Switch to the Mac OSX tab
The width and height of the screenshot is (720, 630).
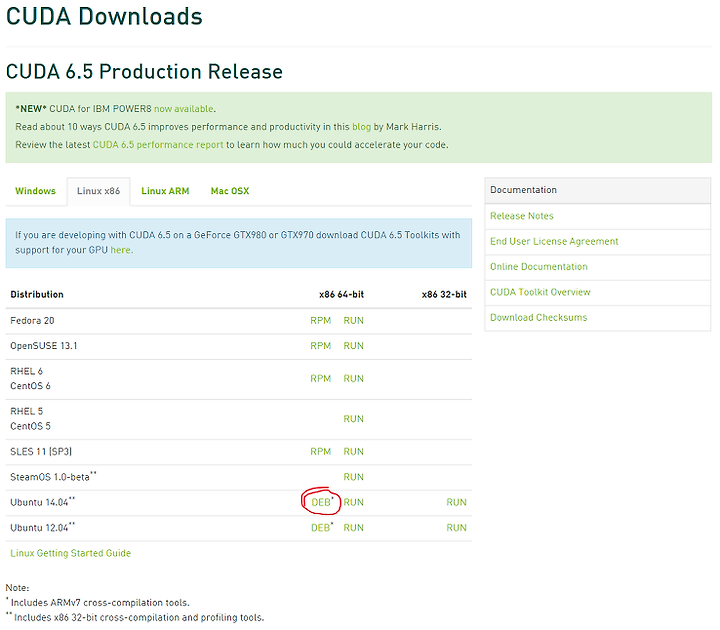click(230, 191)
